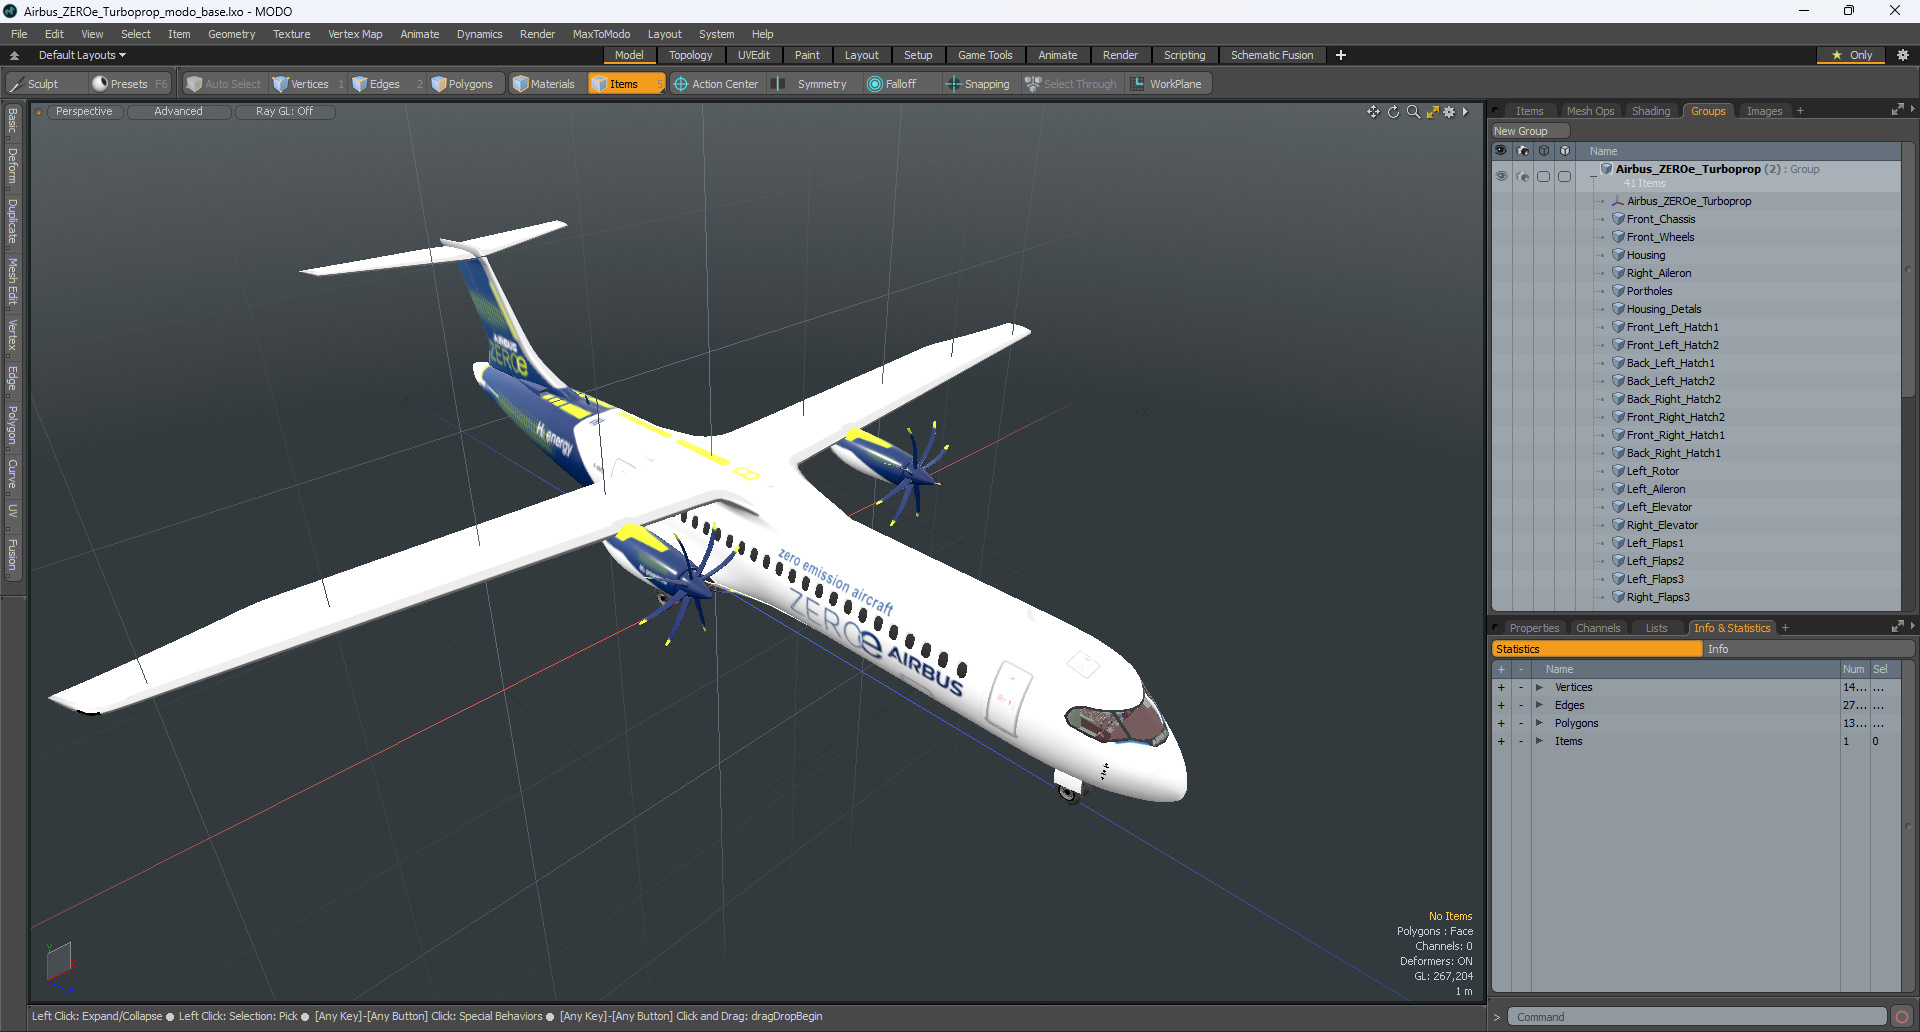Open the Advanced shading style dropdown

pos(178,112)
